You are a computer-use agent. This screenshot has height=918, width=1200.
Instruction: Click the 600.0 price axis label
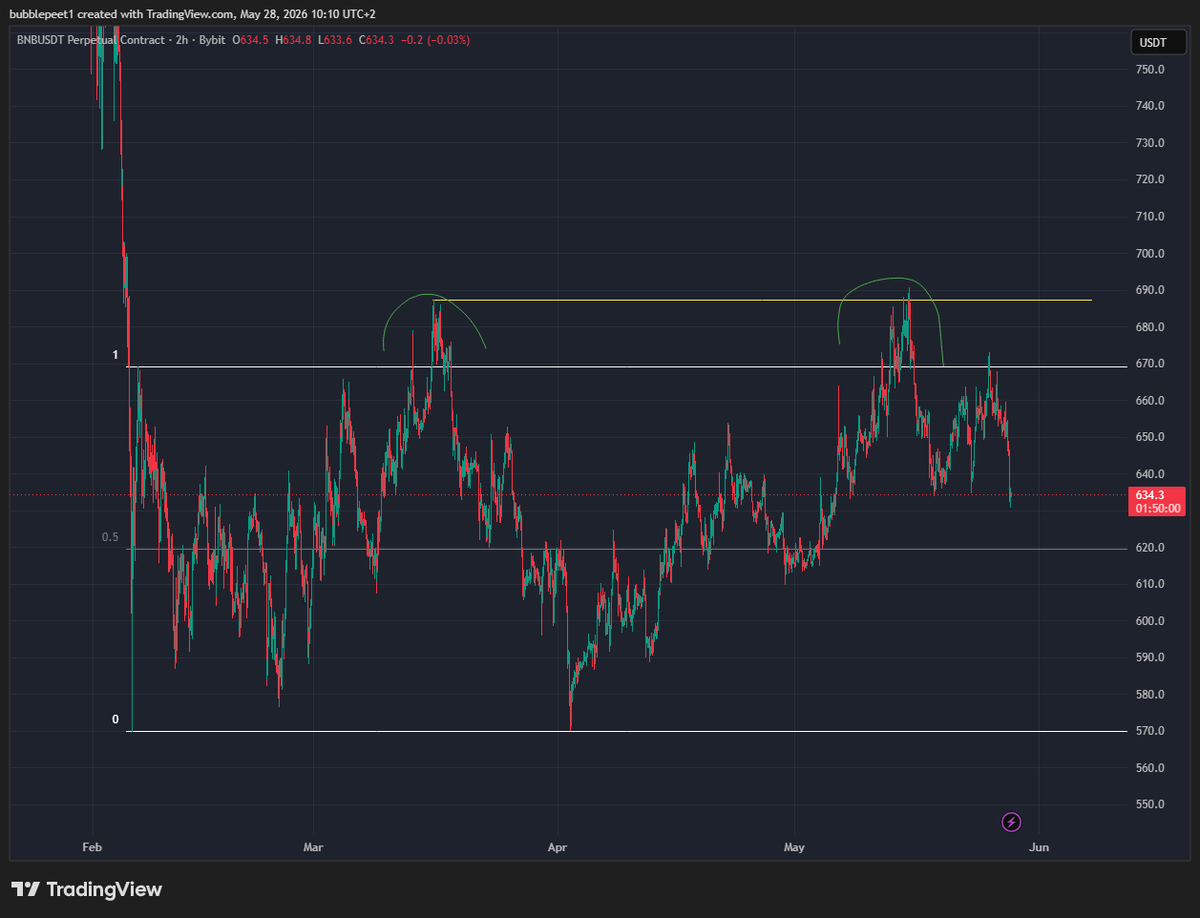click(x=1150, y=621)
